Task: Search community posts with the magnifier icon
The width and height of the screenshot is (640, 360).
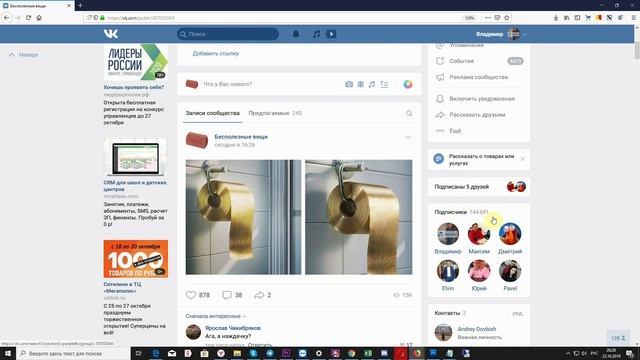Action: coord(409,113)
